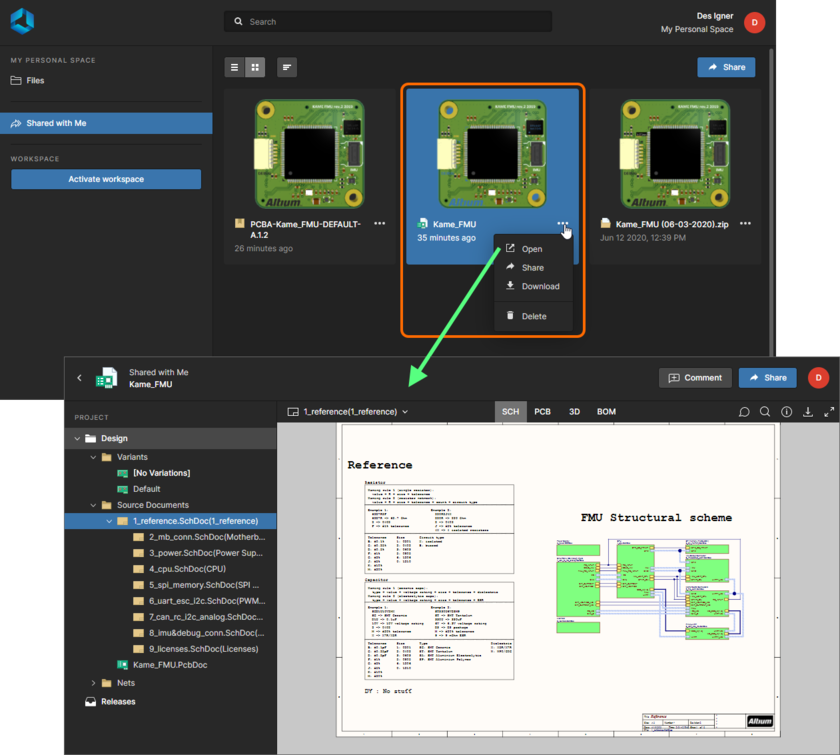Click the Altium logo in the top-left corner

(x=21, y=20)
